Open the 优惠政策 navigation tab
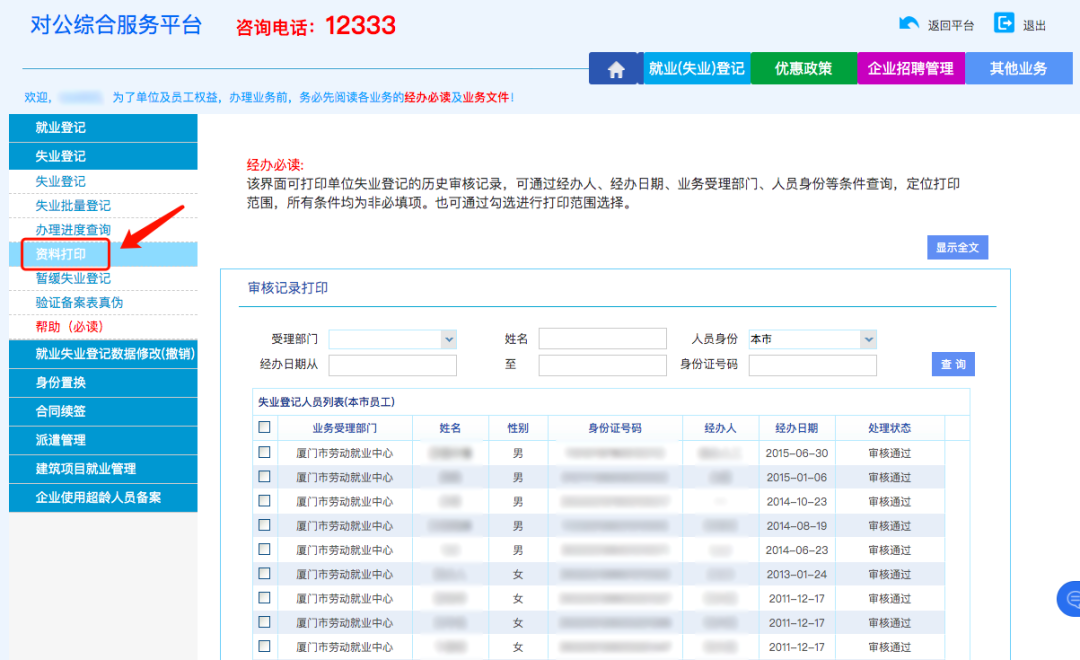1080x660 pixels. point(803,69)
